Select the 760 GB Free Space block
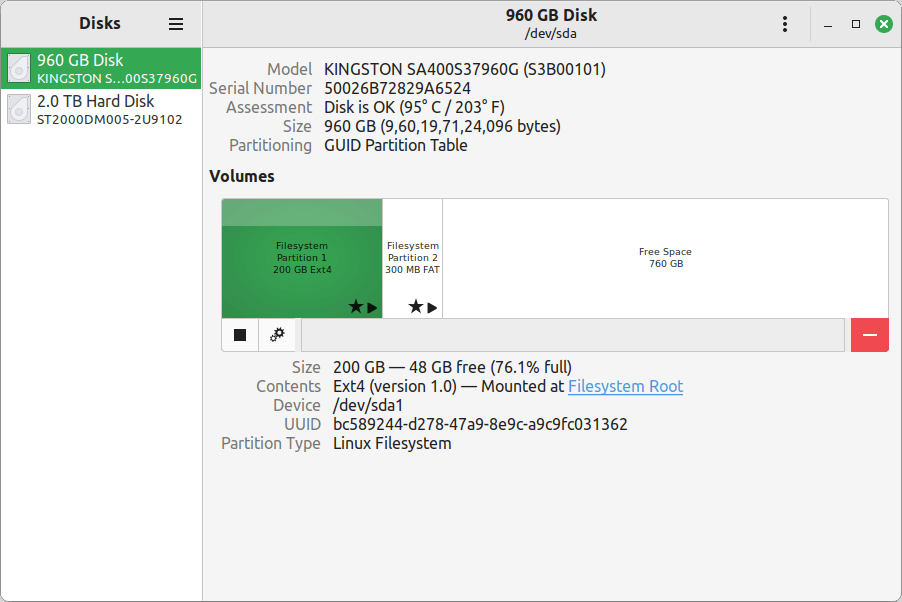This screenshot has height=602, width=902. point(665,257)
